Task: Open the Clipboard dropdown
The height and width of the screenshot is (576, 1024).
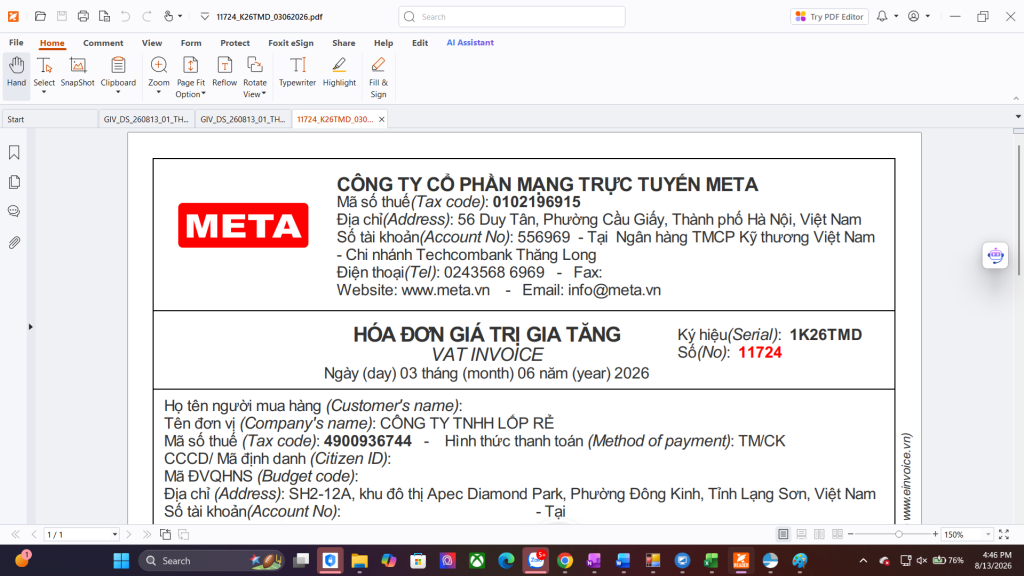Action: pos(118,93)
